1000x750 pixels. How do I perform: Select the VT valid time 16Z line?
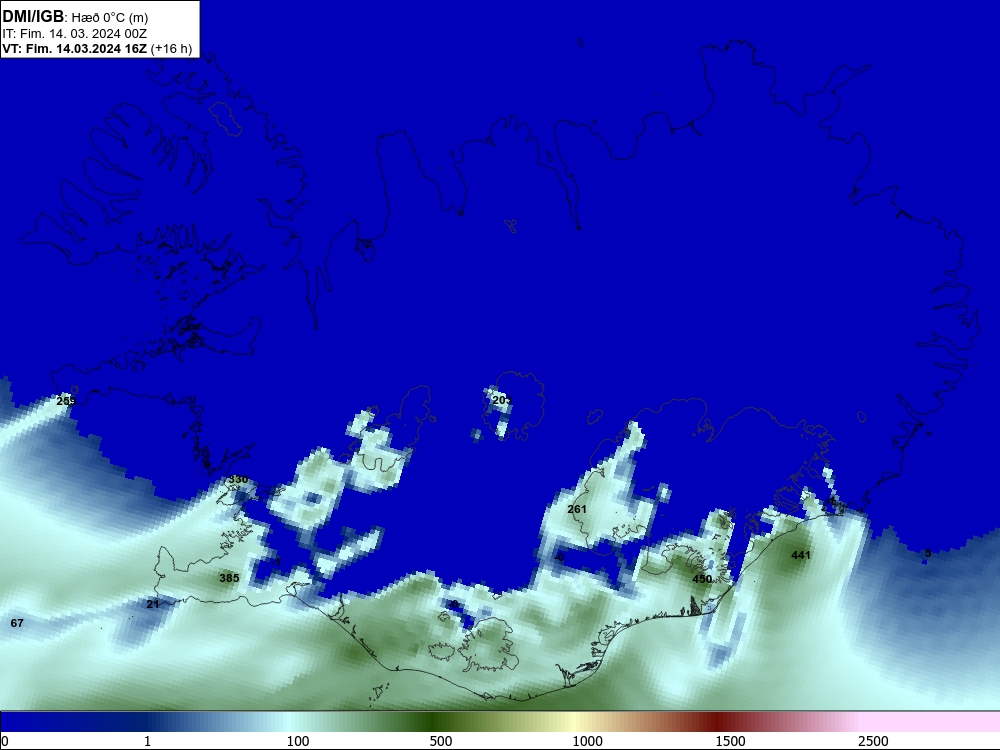point(97,49)
